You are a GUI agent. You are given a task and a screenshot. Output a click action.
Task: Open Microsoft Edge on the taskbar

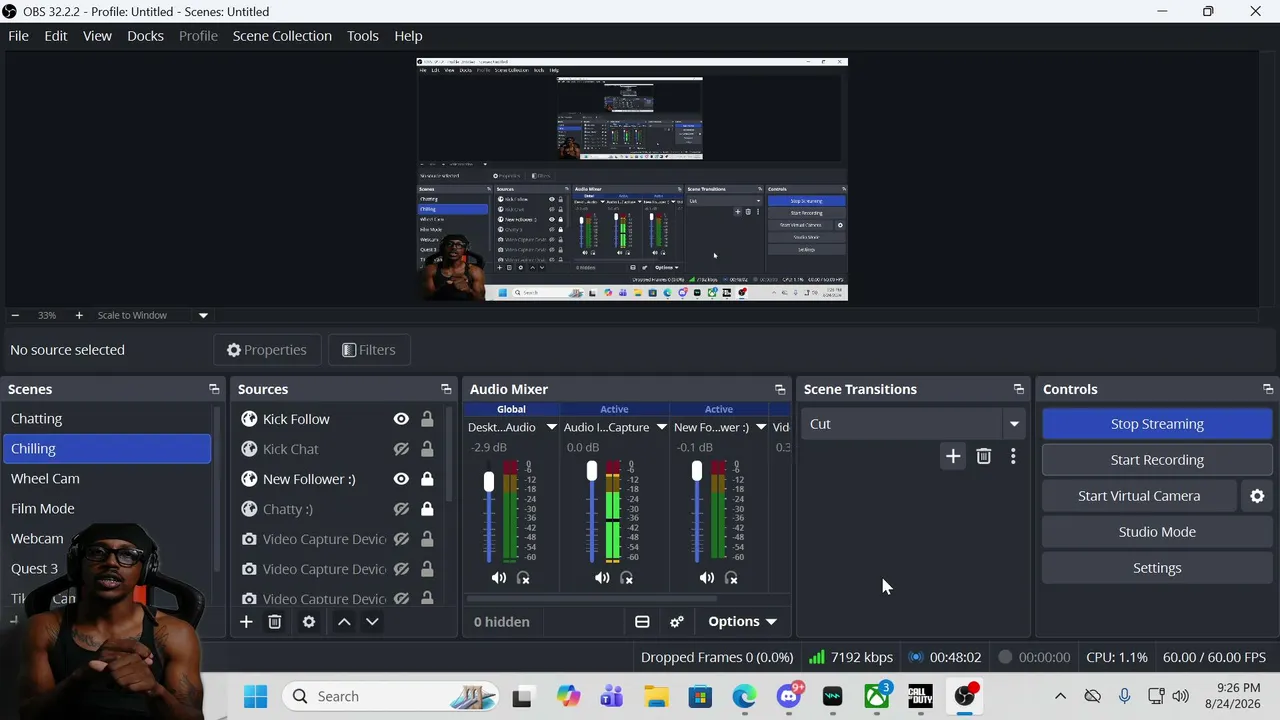pyautogui.click(x=744, y=696)
